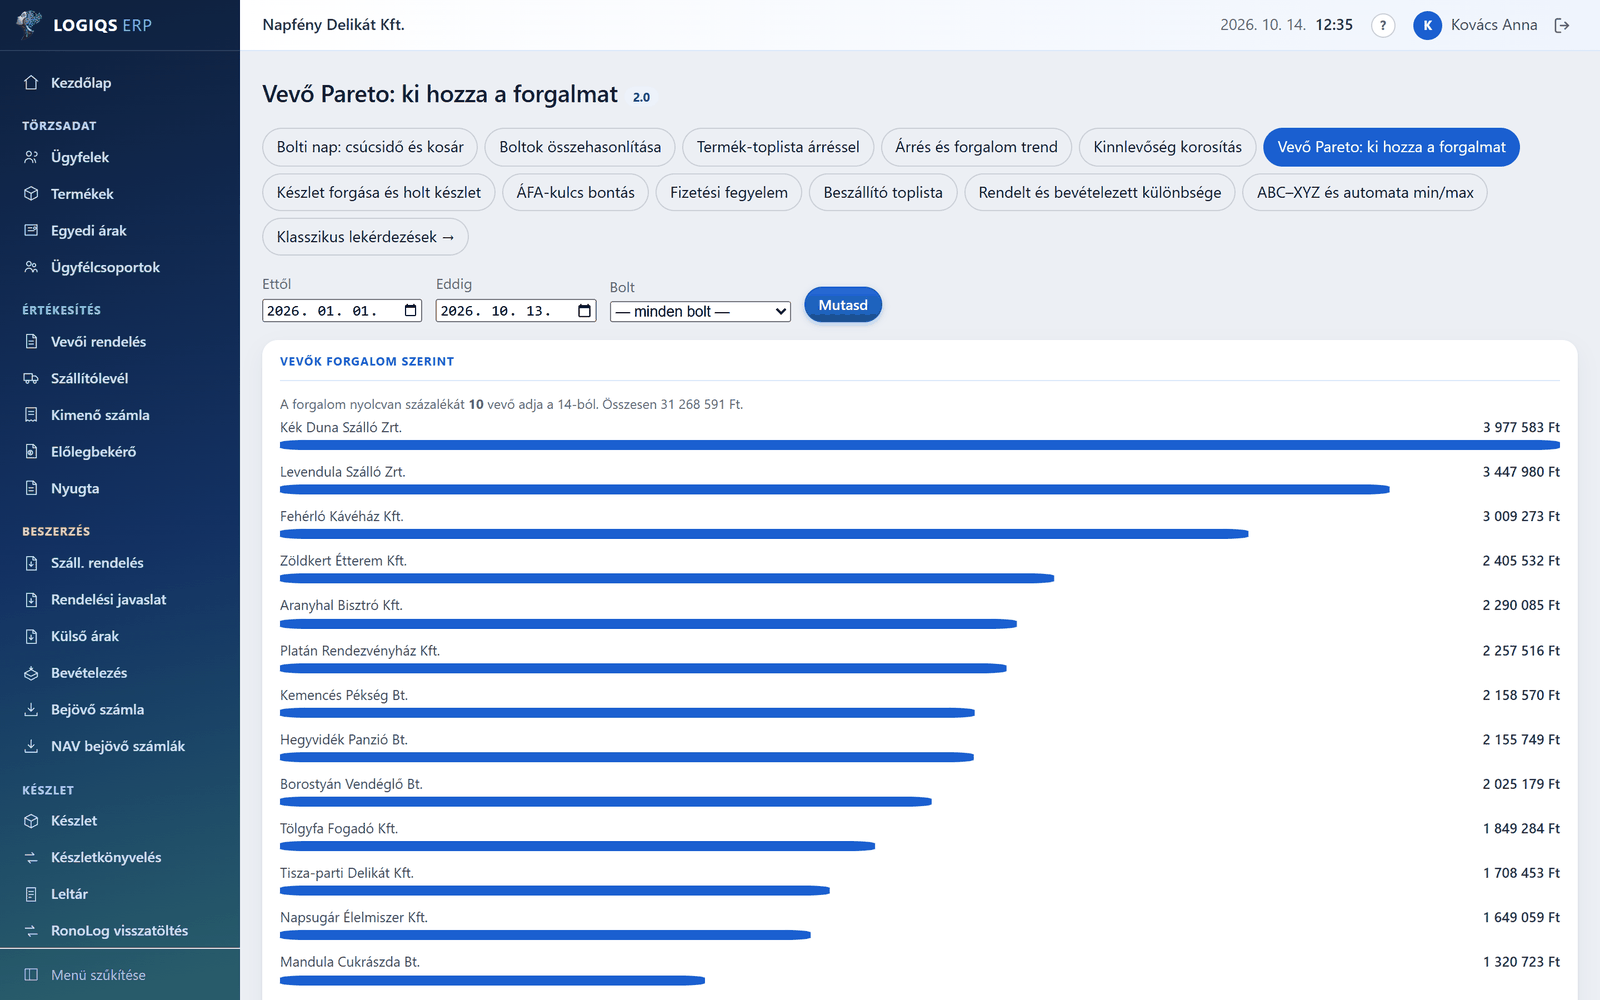Open the Bolt store dropdown

[x=700, y=312]
